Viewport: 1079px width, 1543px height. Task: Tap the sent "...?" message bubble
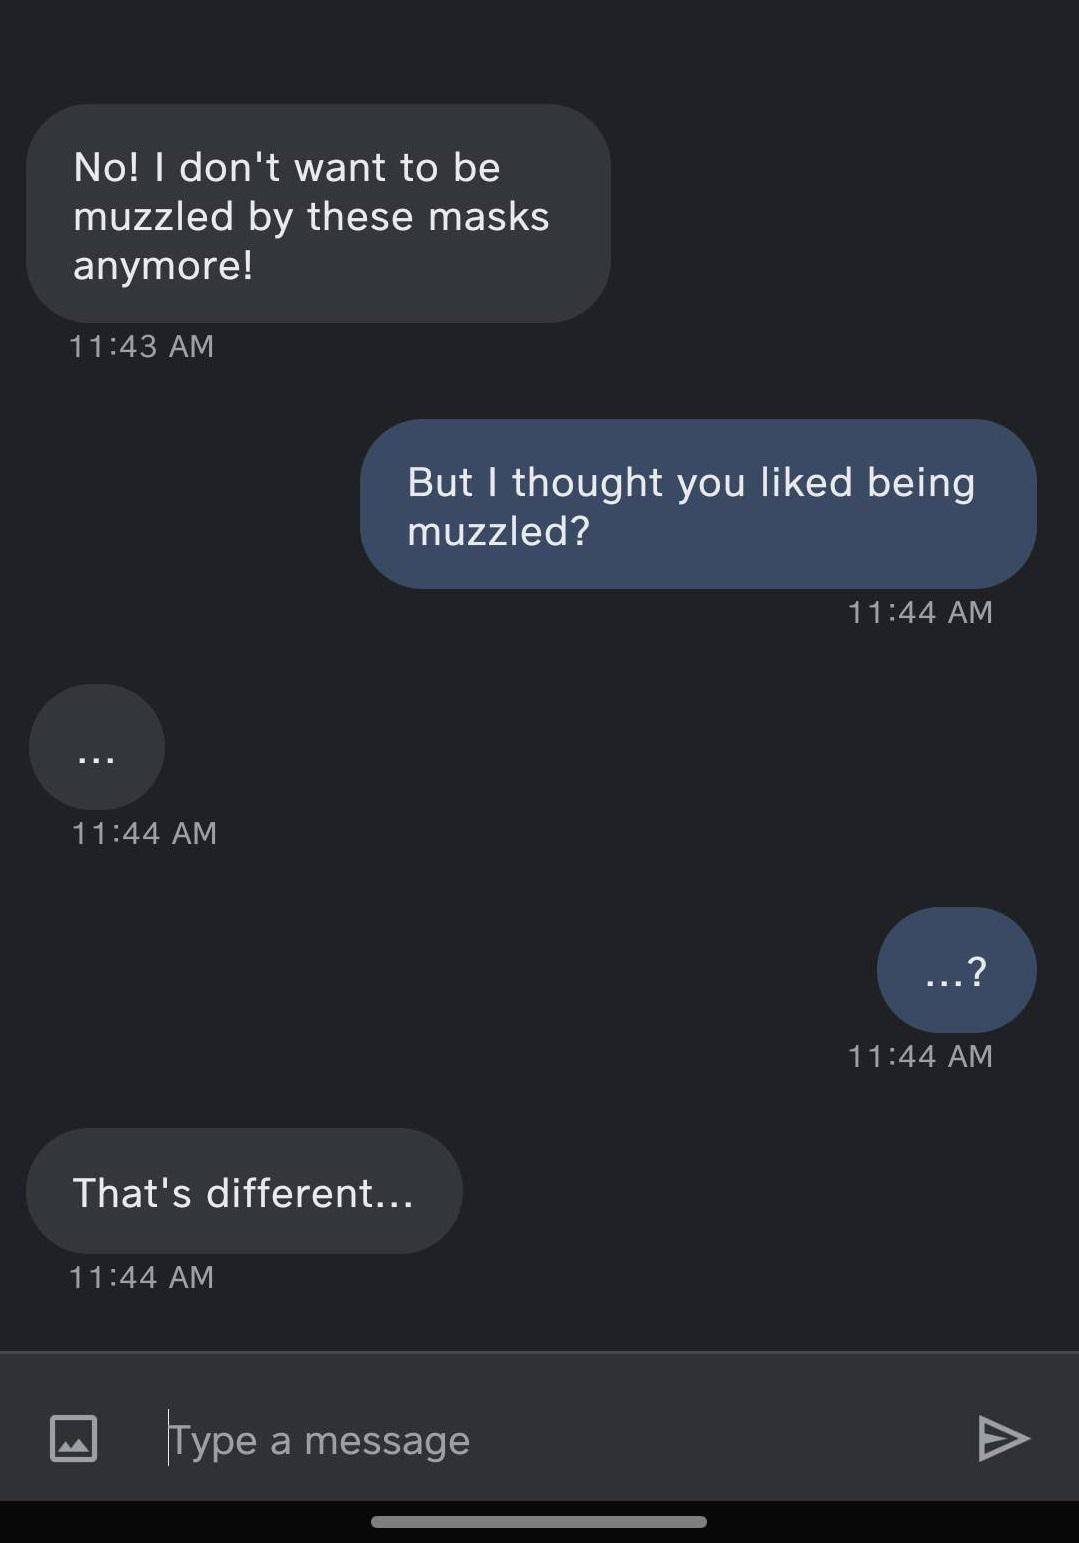(x=956, y=970)
